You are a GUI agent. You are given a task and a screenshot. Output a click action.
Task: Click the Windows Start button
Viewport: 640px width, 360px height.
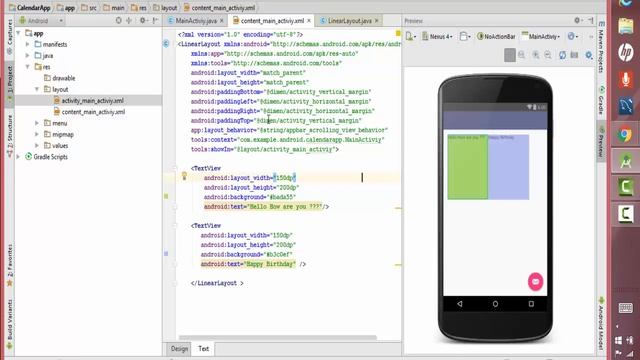[x=618, y=340]
